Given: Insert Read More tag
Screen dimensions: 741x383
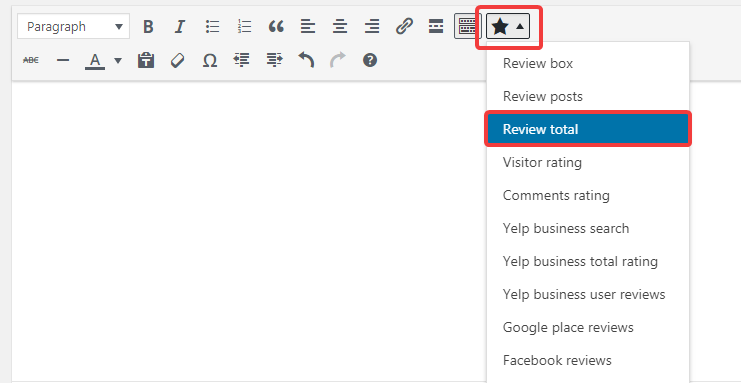Looking at the screenshot, I should point(436,26).
